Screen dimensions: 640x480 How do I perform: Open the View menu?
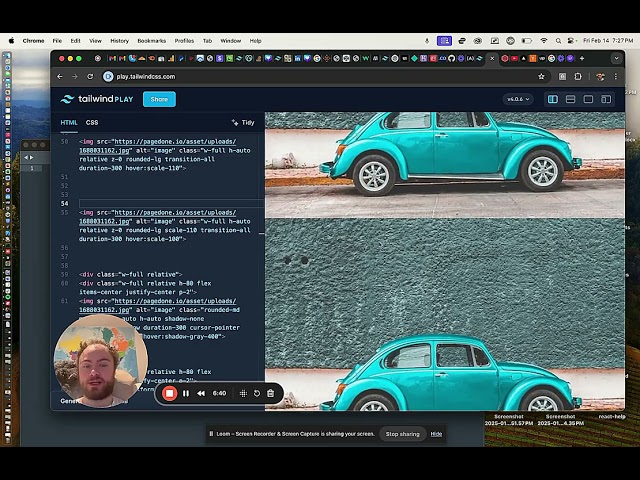pyautogui.click(x=96, y=41)
